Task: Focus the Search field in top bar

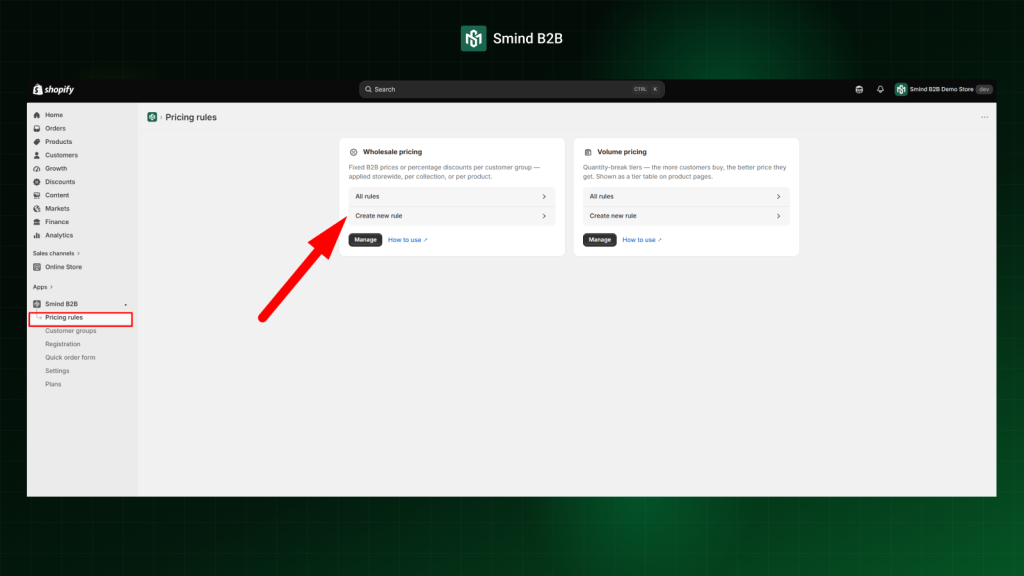Action: [511, 89]
